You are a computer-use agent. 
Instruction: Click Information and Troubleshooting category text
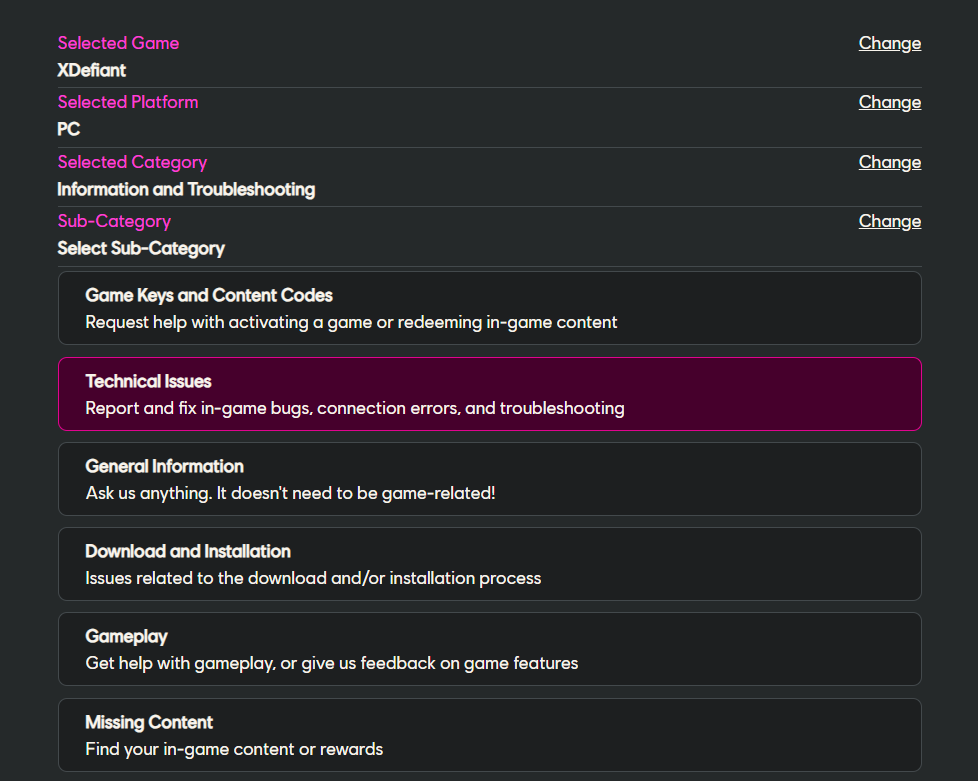coord(186,189)
